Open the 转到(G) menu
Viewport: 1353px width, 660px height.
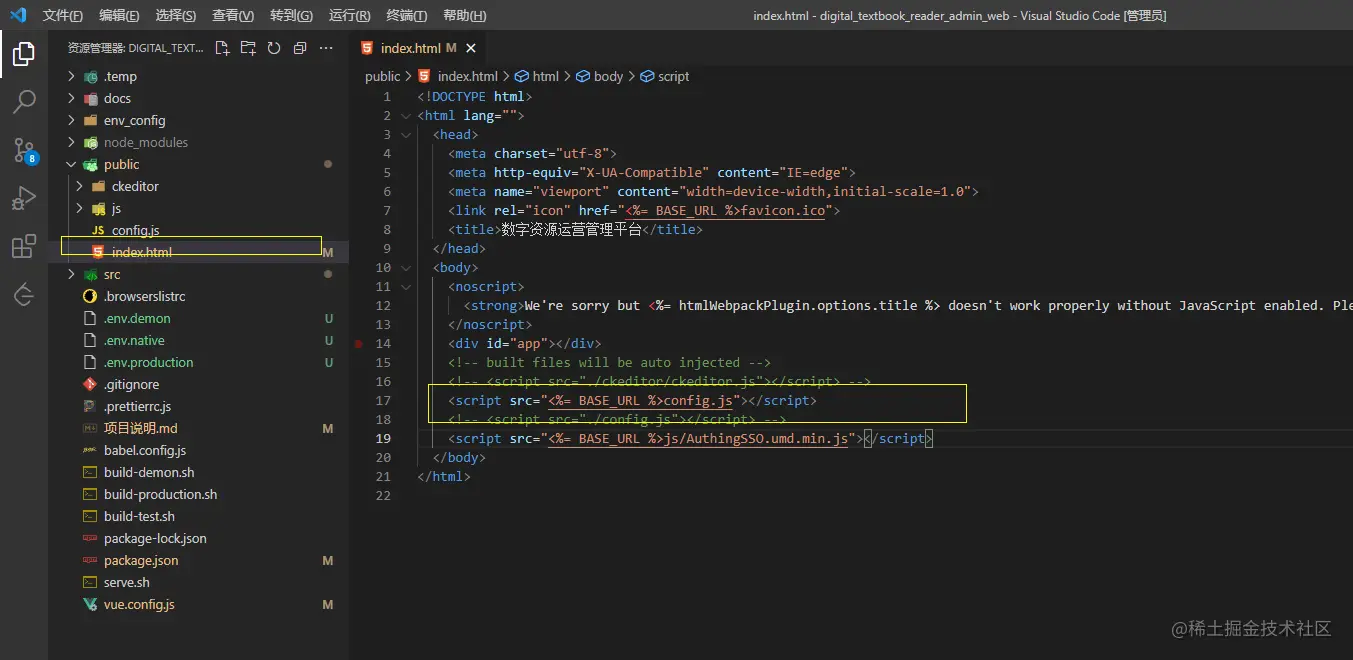291,16
